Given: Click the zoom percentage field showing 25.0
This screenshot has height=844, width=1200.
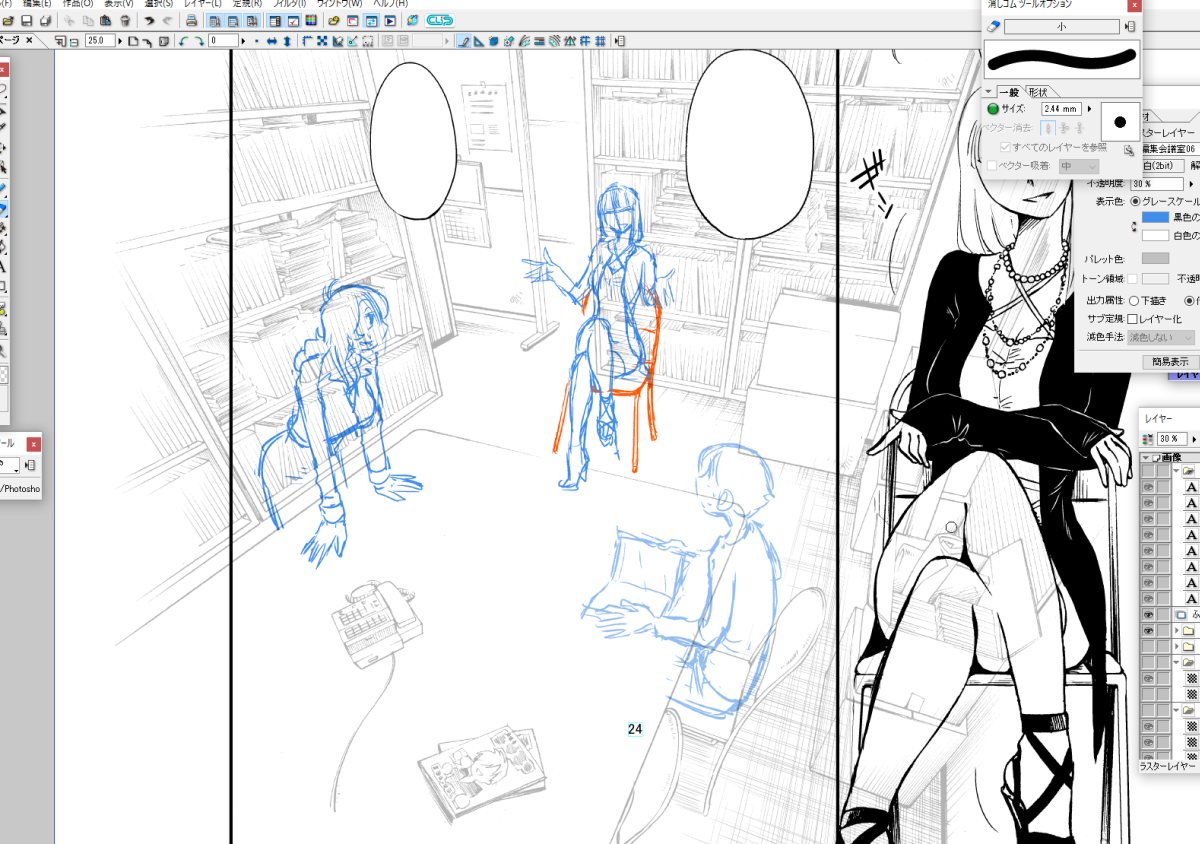Looking at the screenshot, I should tap(100, 41).
